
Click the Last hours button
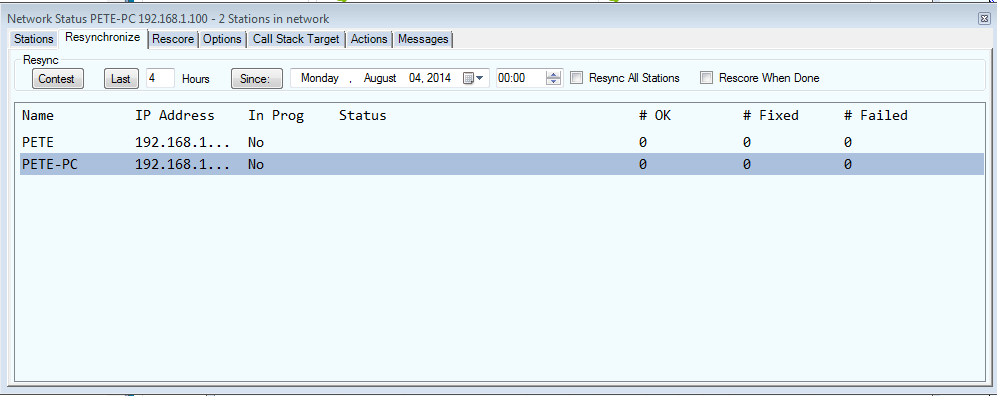[121, 79]
